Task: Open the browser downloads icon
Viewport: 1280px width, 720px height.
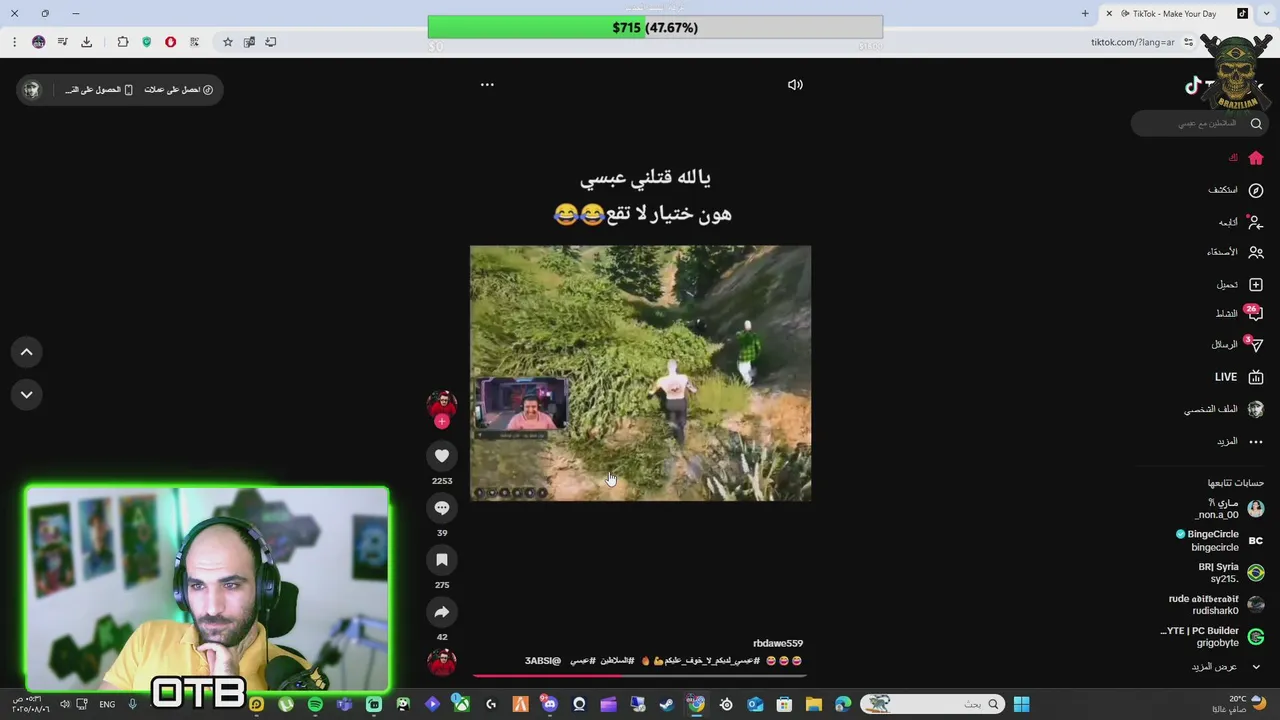Action: (86, 42)
